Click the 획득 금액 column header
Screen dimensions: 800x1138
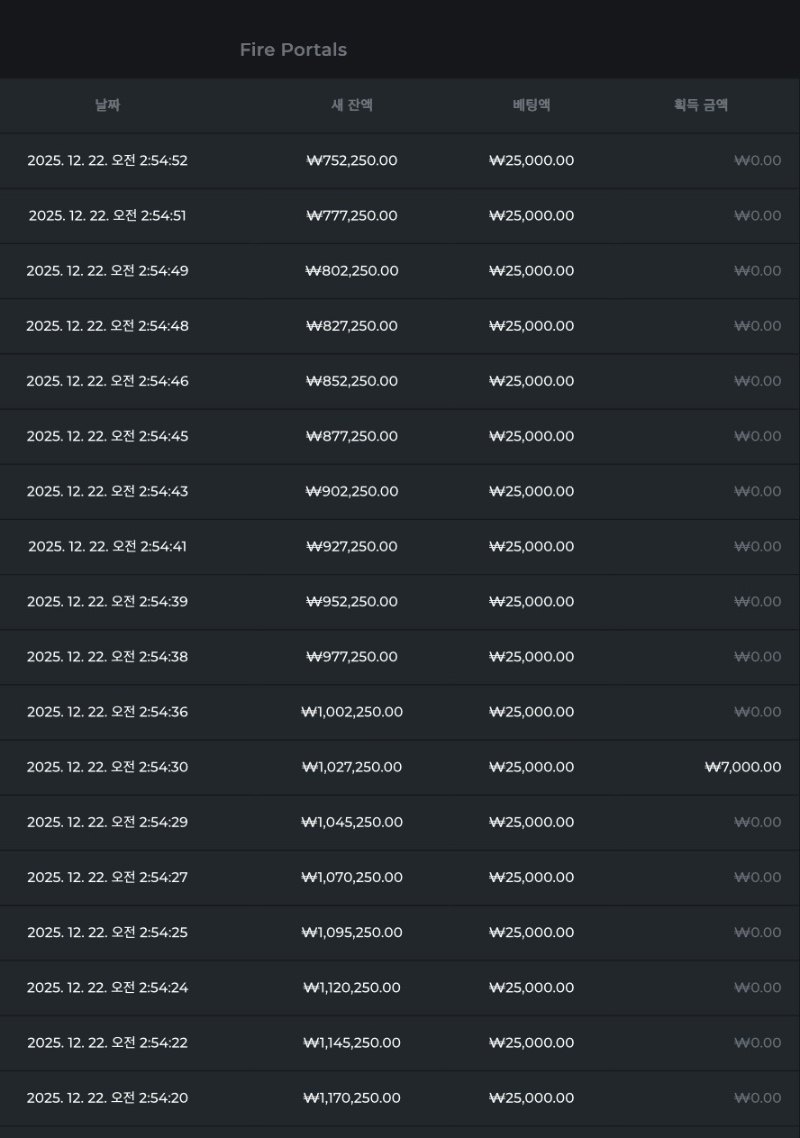point(701,105)
